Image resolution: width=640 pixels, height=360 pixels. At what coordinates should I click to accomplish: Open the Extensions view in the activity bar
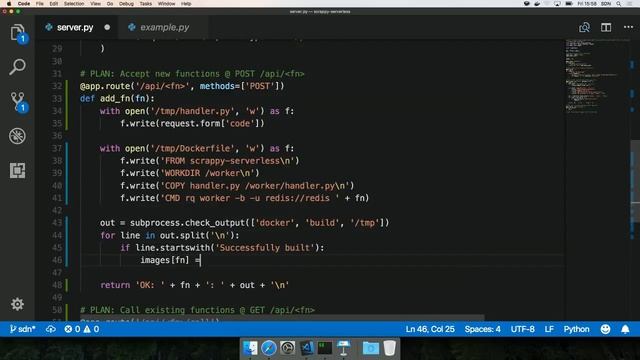pyautogui.click(x=17, y=170)
